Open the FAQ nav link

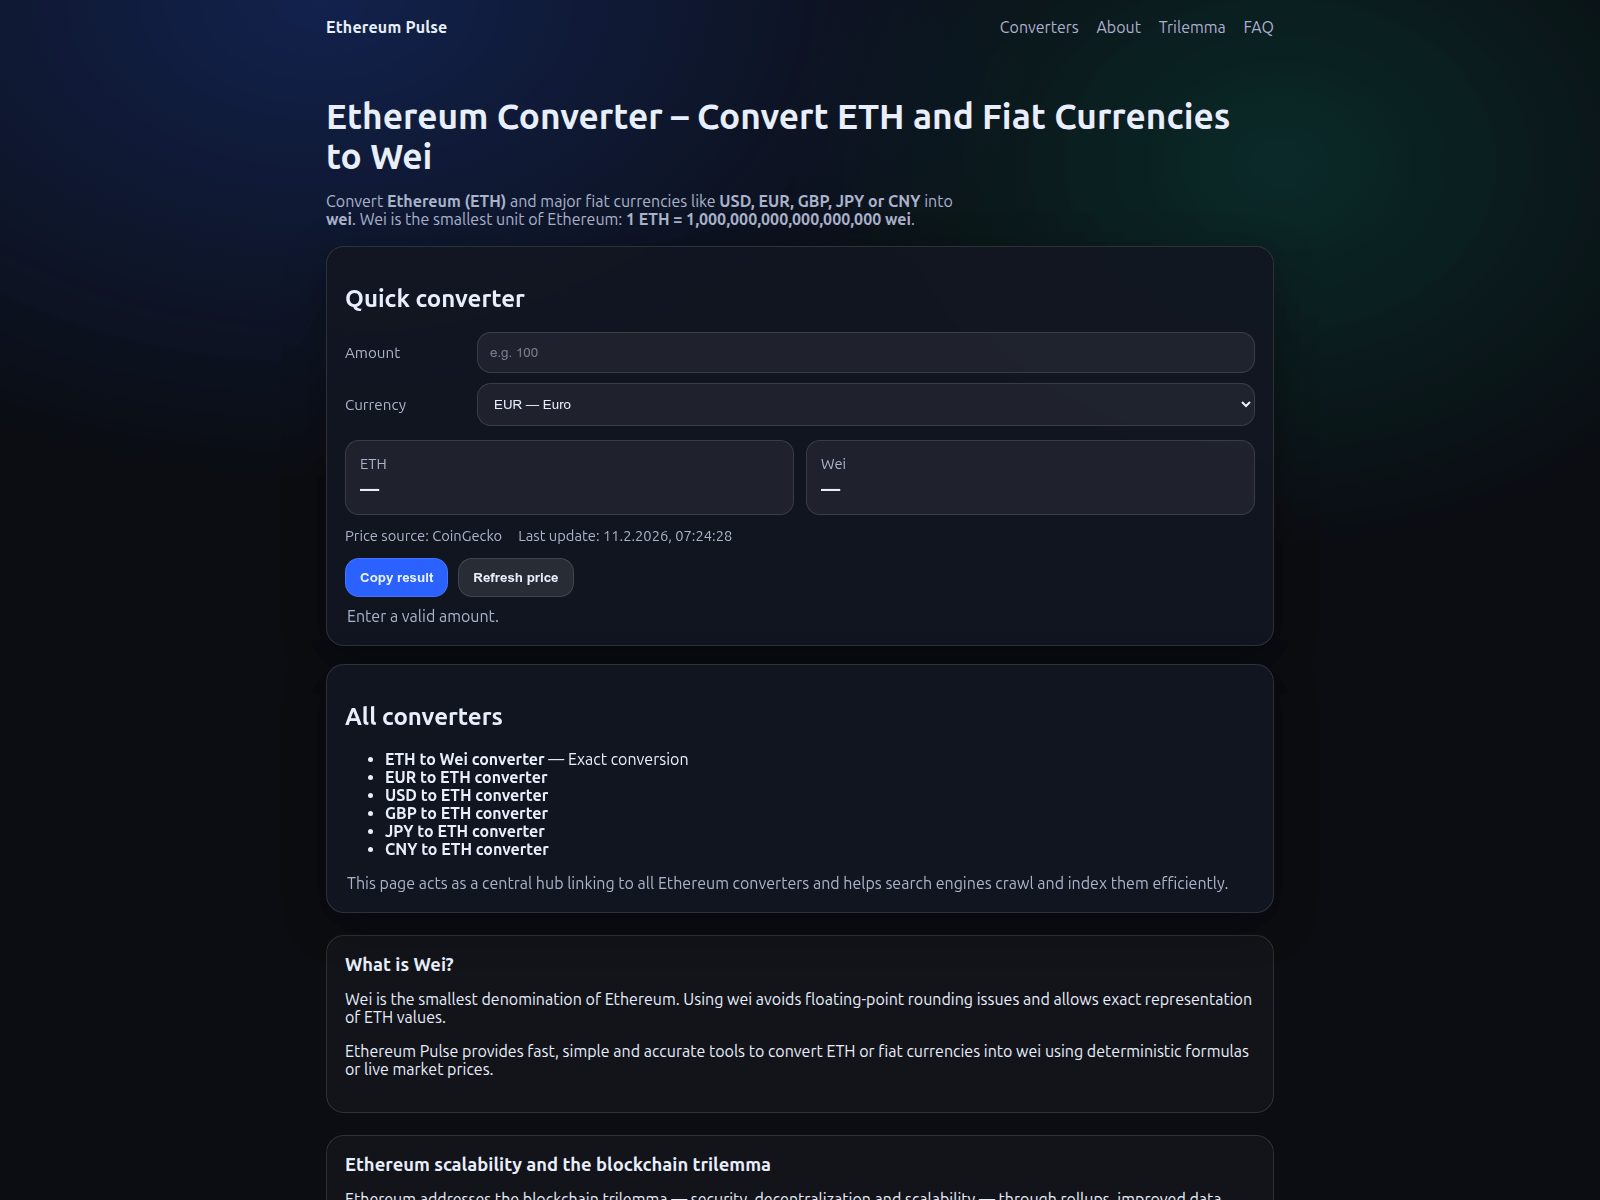click(x=1258, y=28)
